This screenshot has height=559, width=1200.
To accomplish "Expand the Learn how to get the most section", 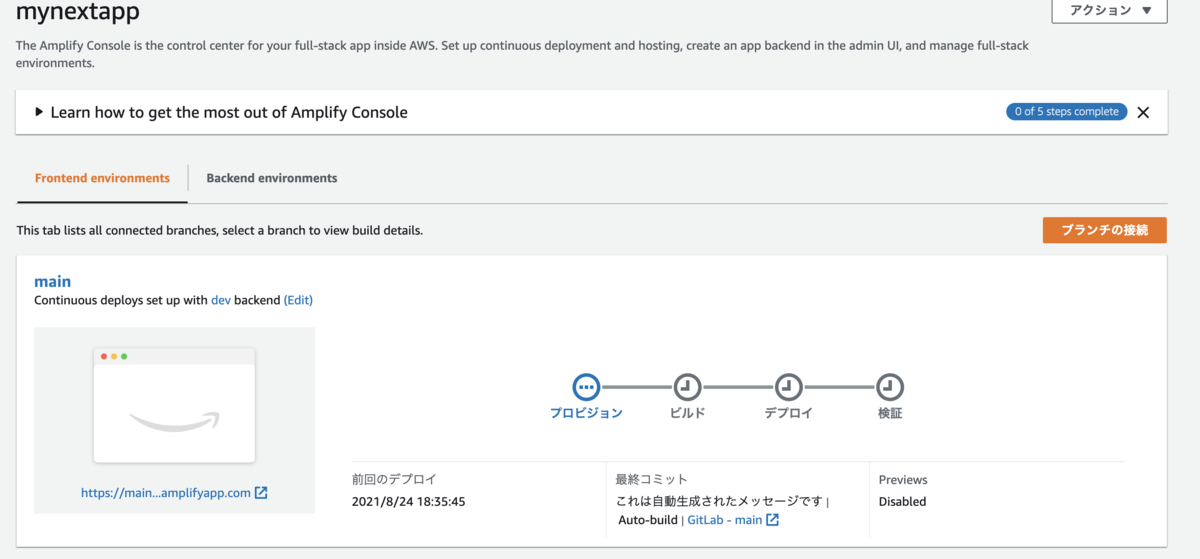I will click(x=39, y=112).
